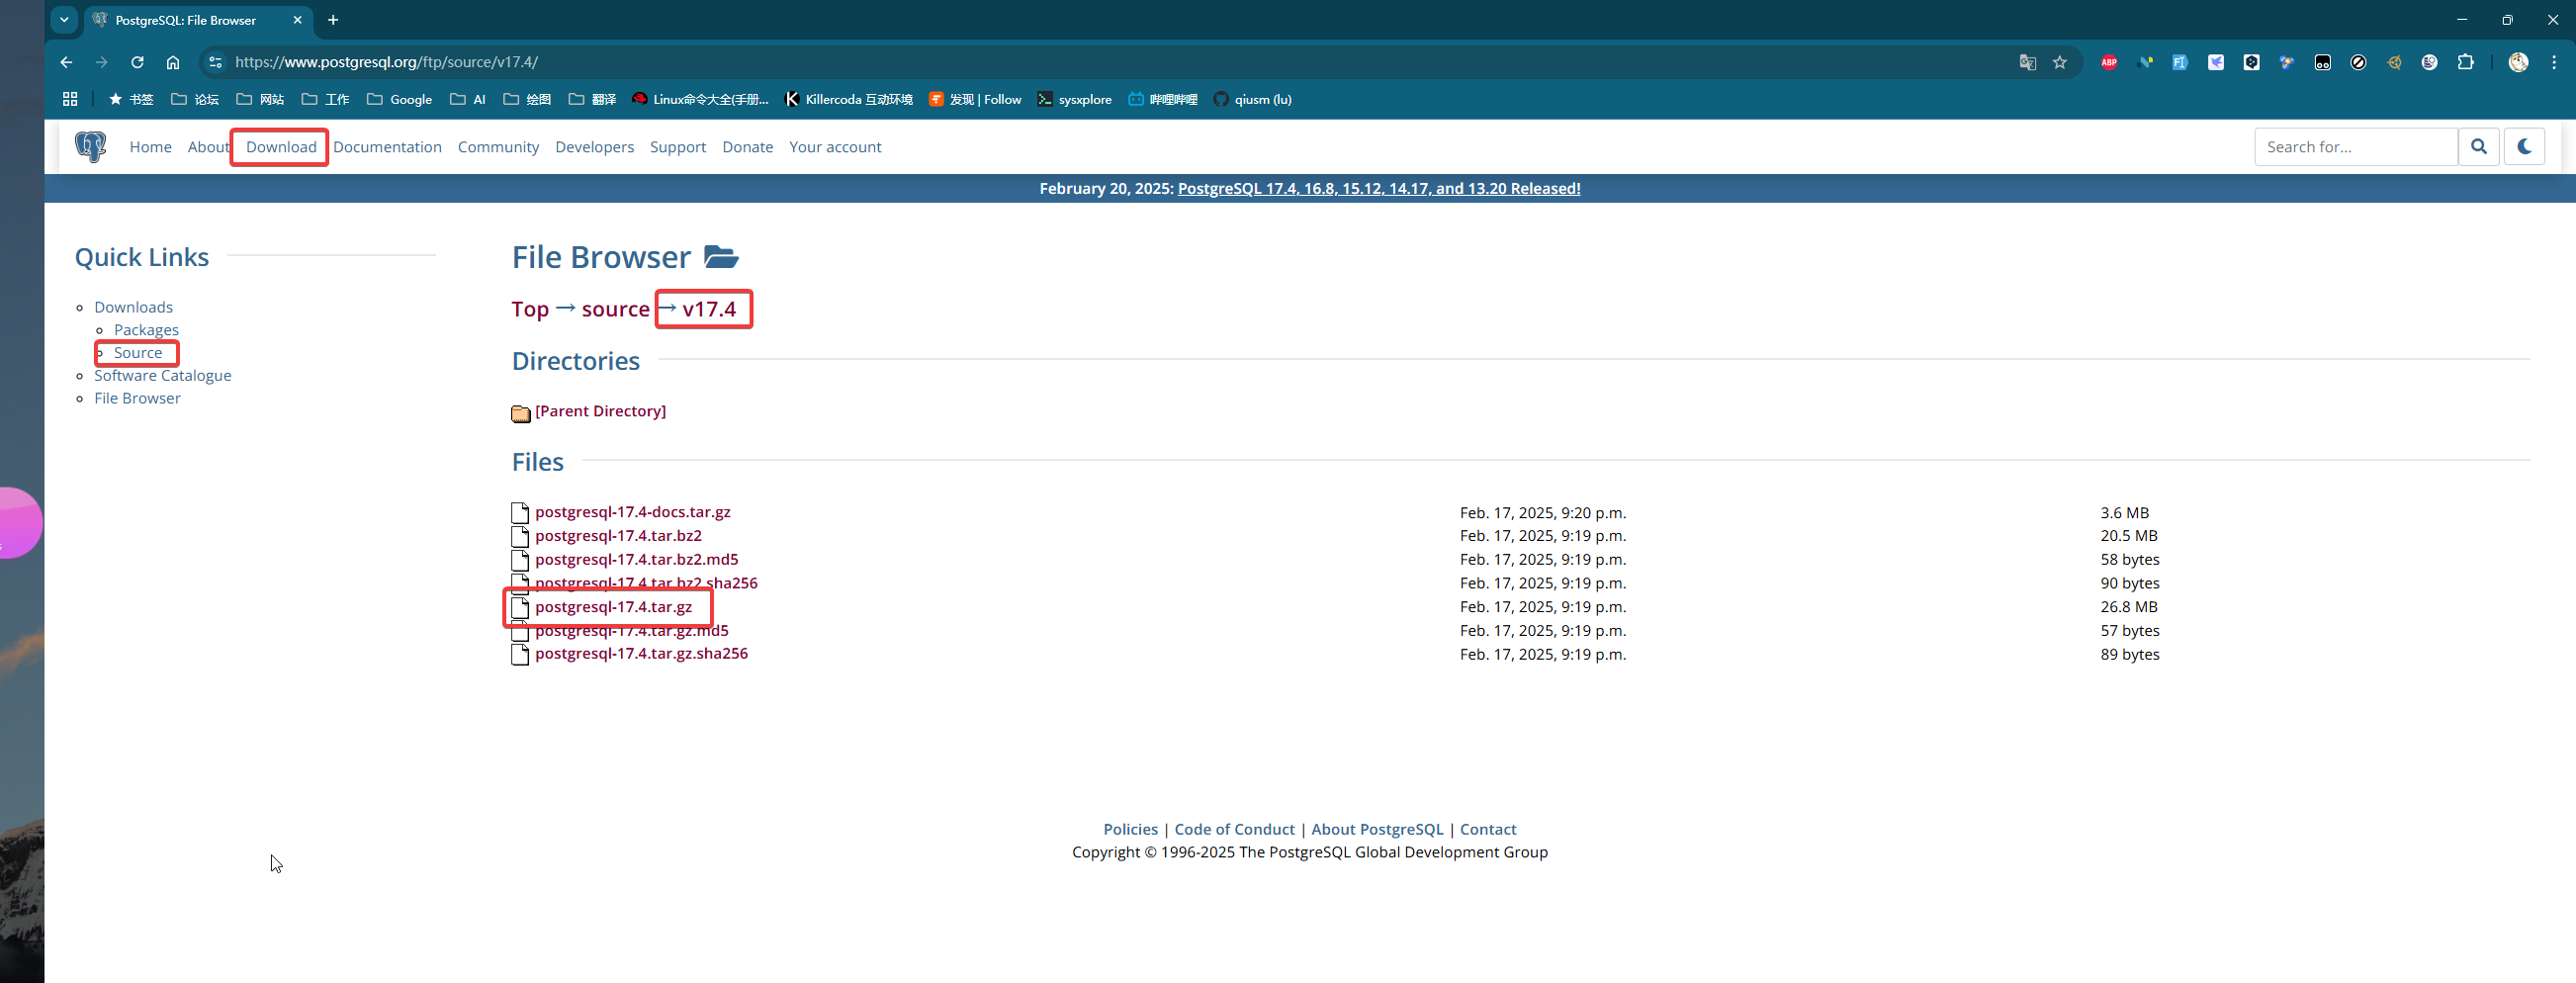Click the search magnifier button
Screen dimensions: 2576x983
click(2478, 146)
